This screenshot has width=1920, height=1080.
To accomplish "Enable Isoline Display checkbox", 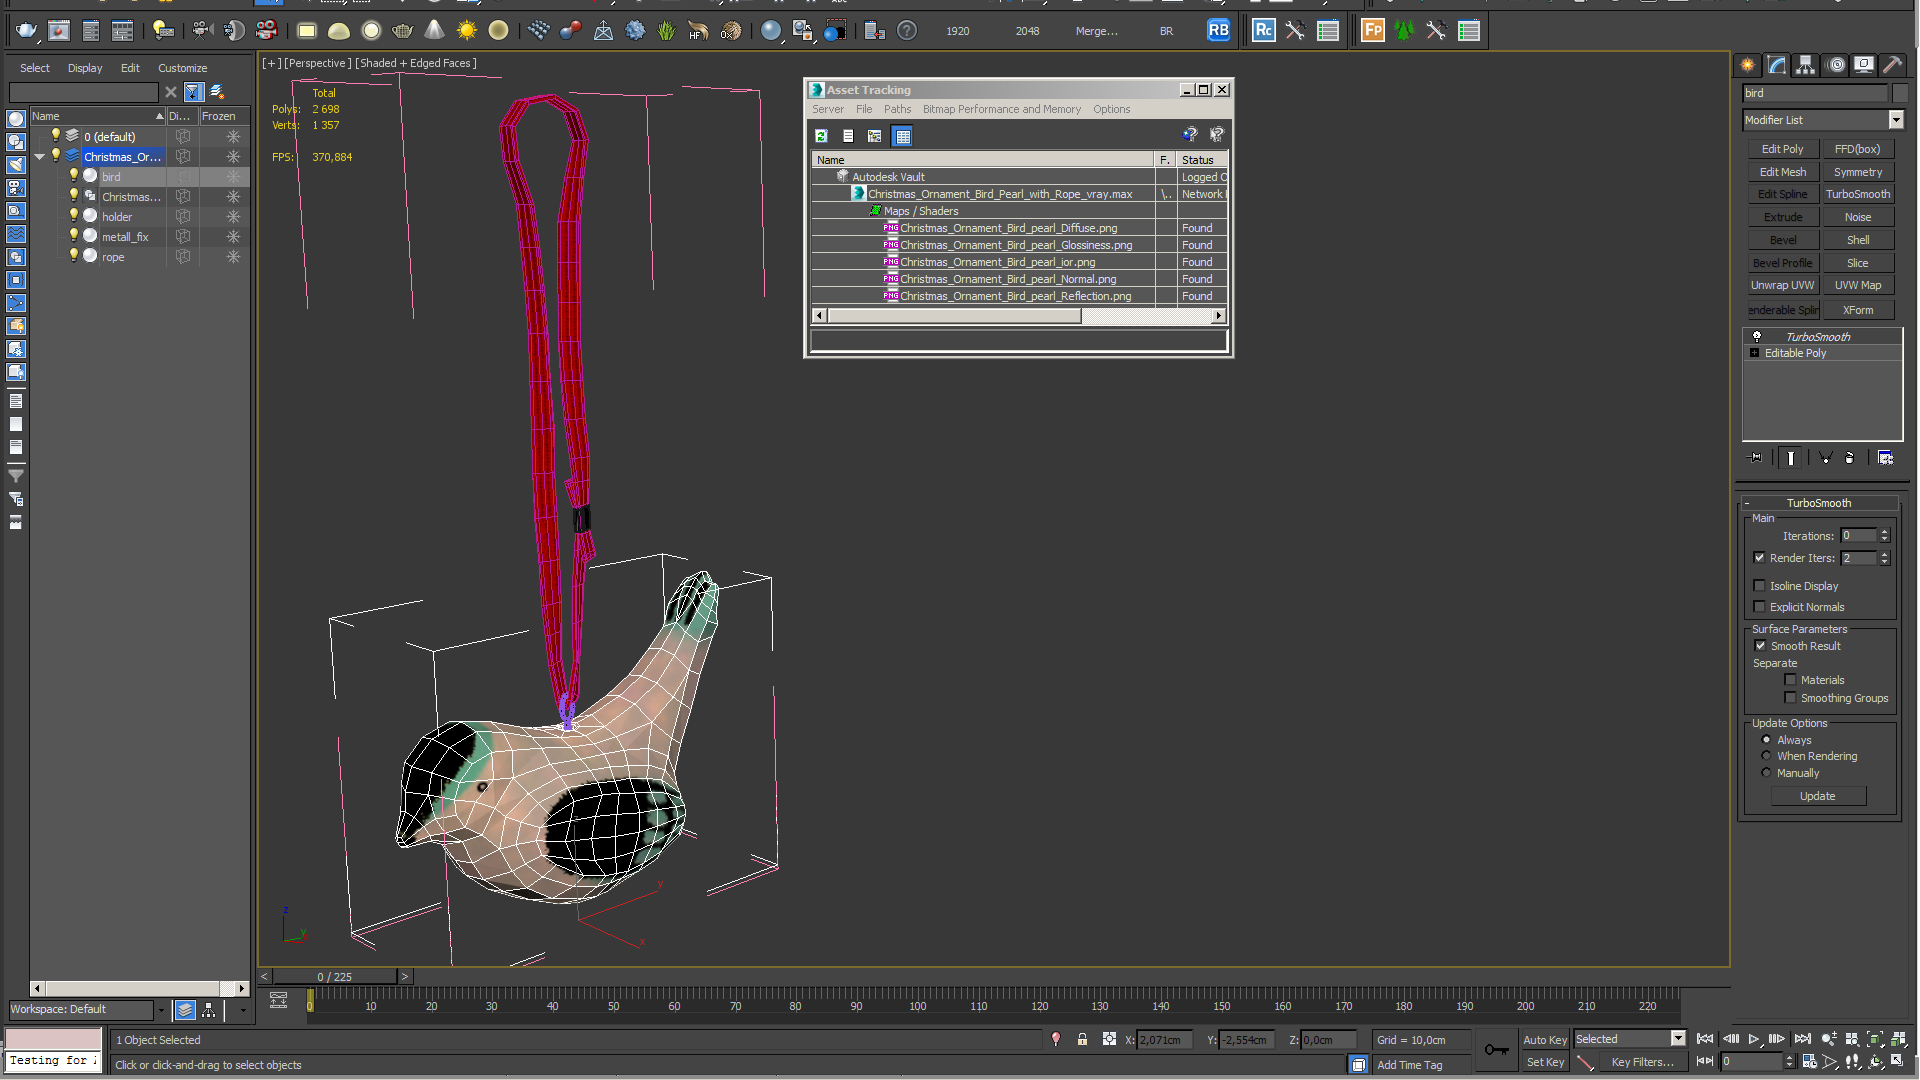I will [1759, 586].
